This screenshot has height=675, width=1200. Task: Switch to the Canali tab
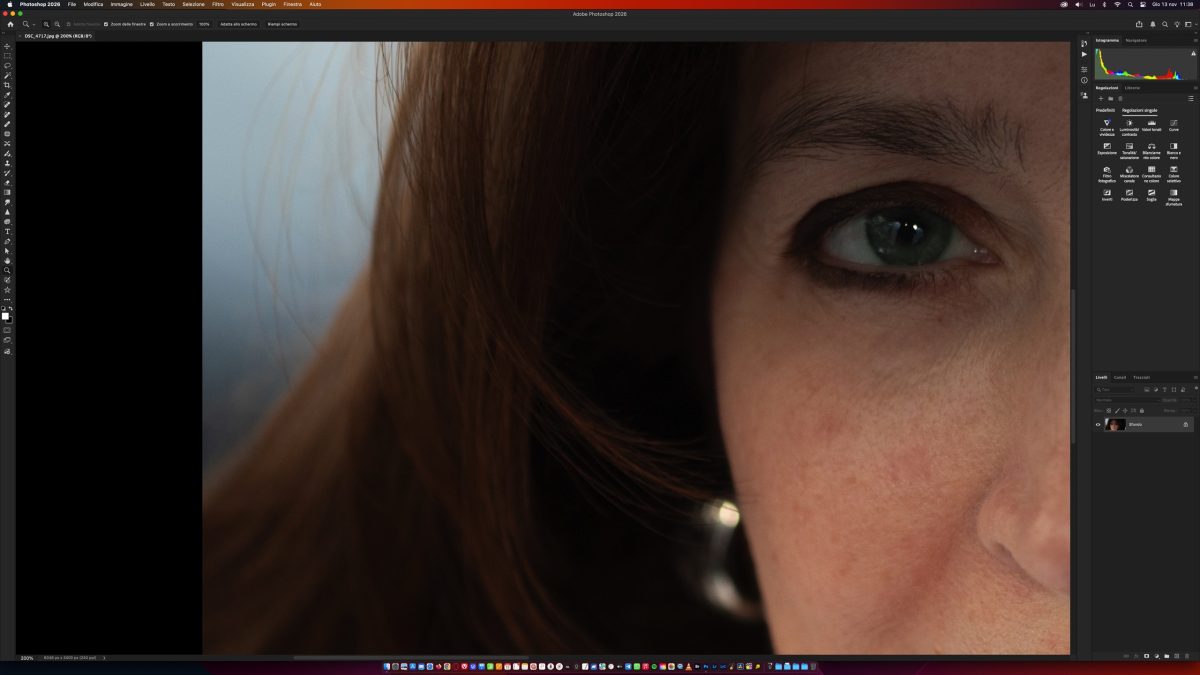pos(1120,377)
